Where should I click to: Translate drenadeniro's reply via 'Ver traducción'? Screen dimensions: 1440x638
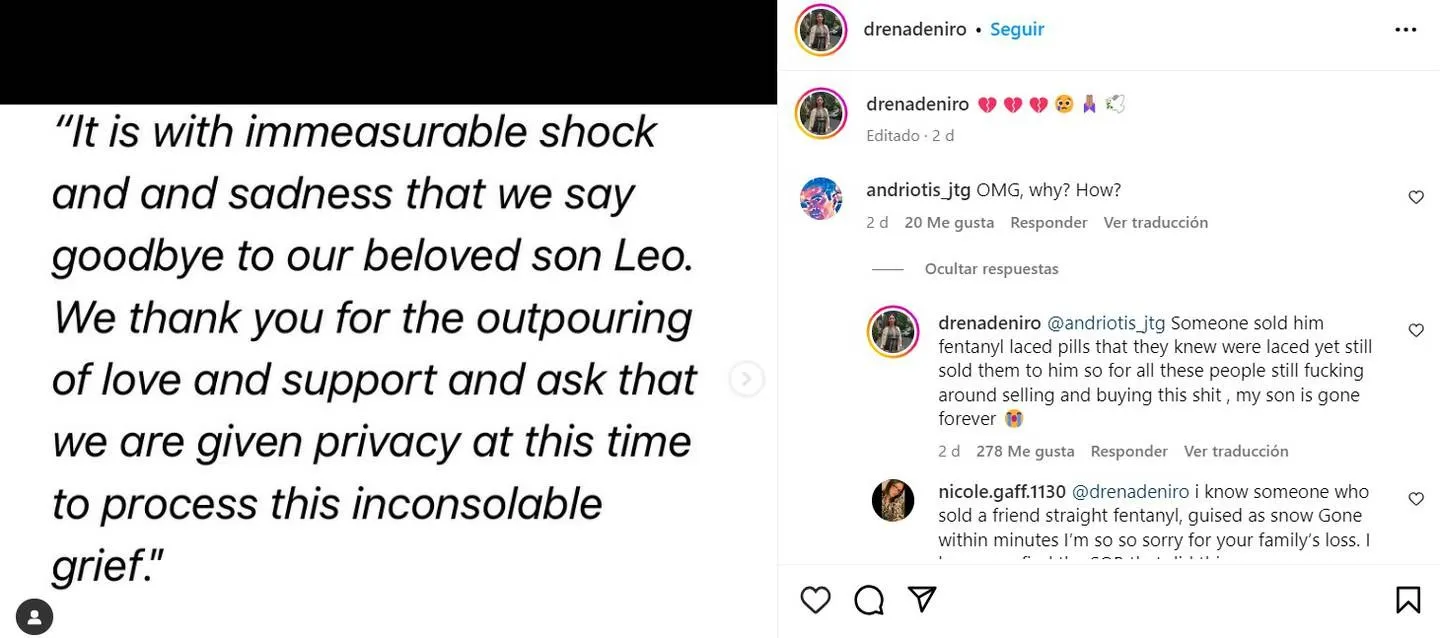pyautogui.click(x=1236, y=450)
